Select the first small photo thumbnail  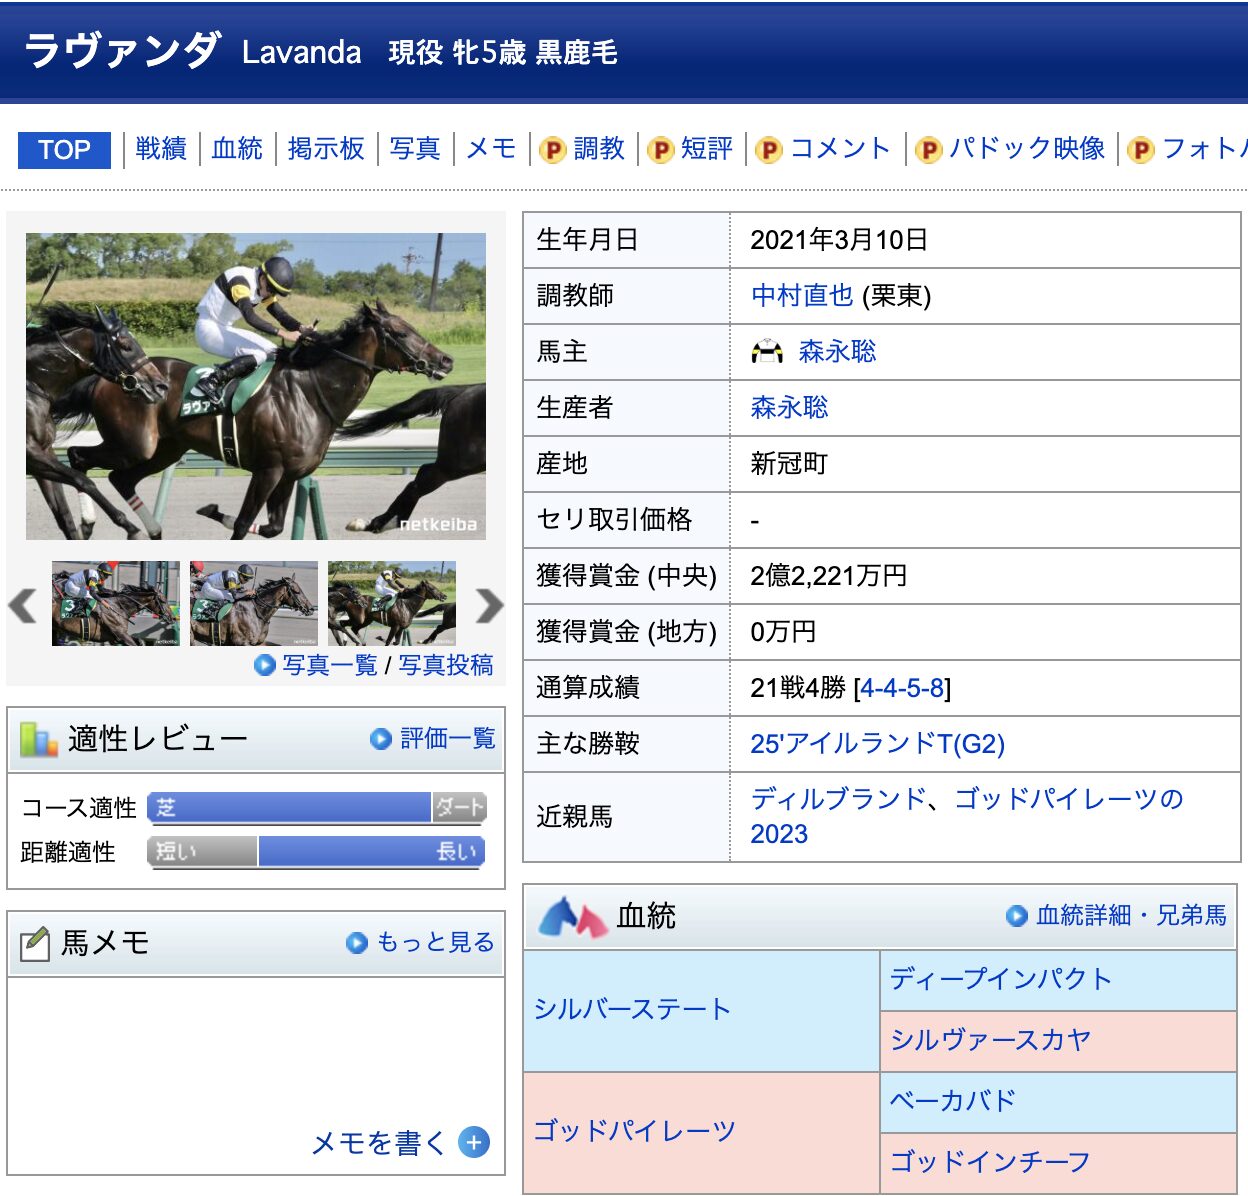click(116, 603)
